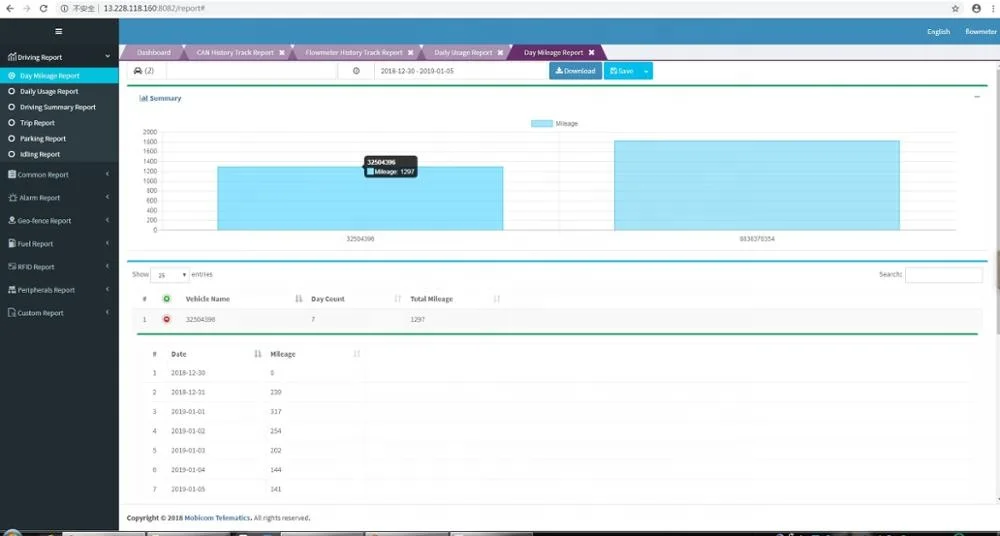Click the 8836370354 mileage bar in chart
Viewport: 1000px width, 536px height.
click(x=756, y=185)
